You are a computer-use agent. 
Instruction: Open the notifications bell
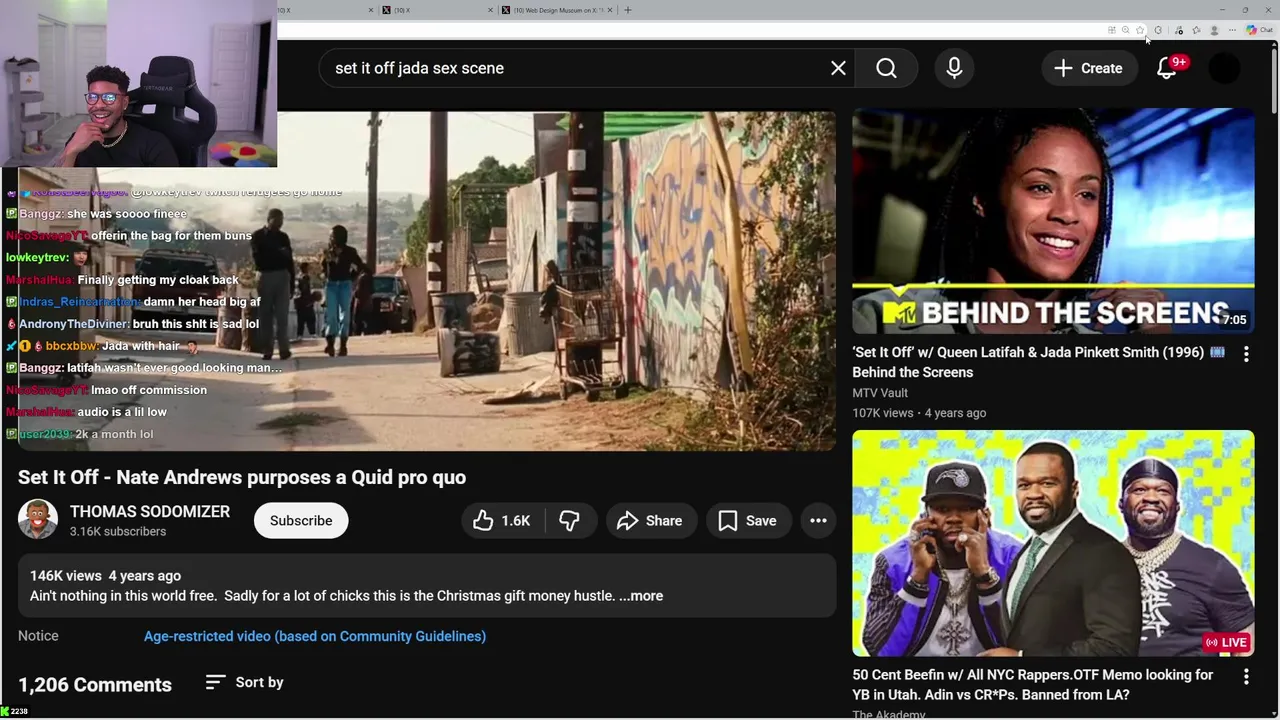tap(1167, 68)
